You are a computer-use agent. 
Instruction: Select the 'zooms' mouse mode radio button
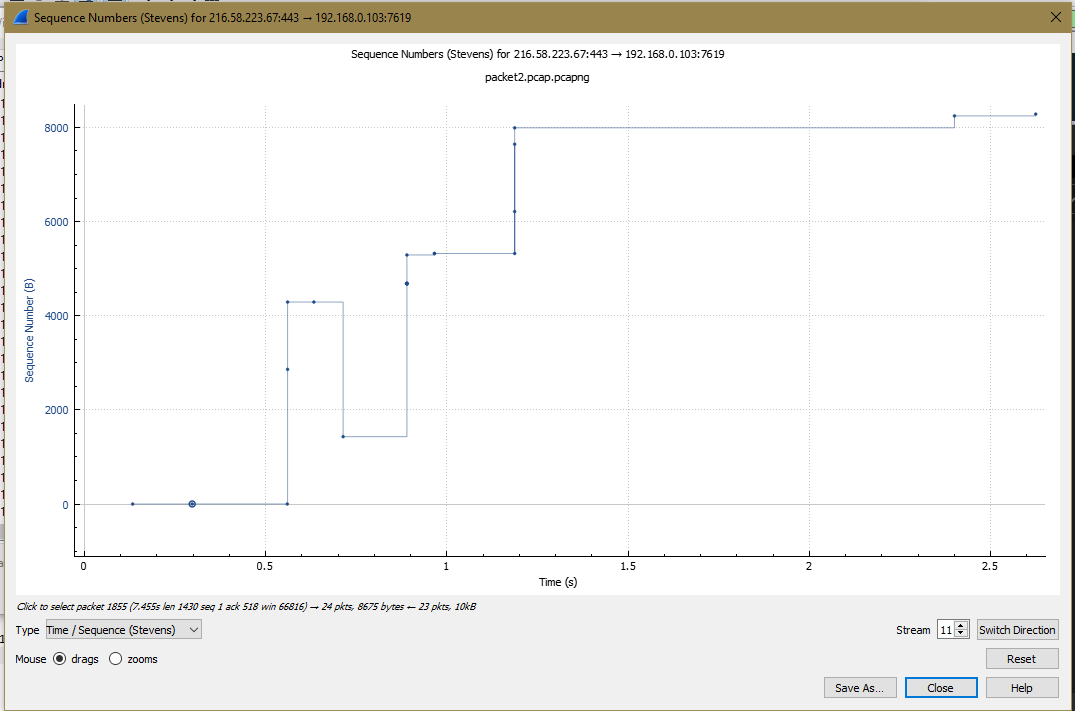pos(116,659)
